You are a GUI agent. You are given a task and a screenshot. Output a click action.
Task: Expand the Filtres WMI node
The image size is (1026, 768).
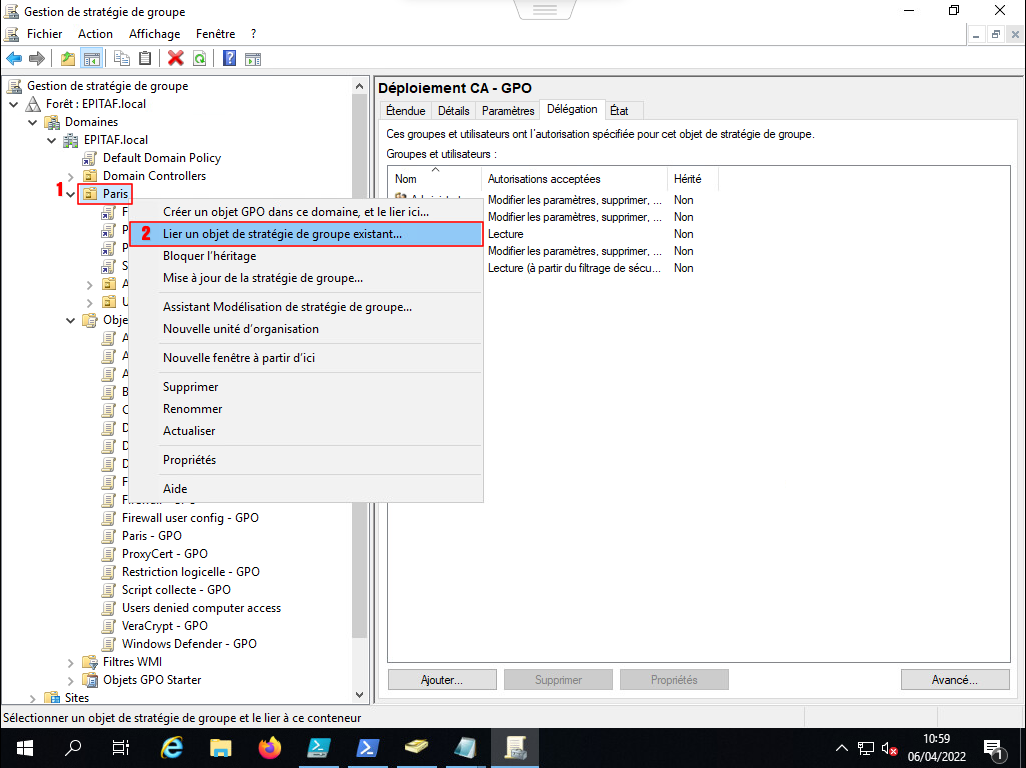click(71, 662)
